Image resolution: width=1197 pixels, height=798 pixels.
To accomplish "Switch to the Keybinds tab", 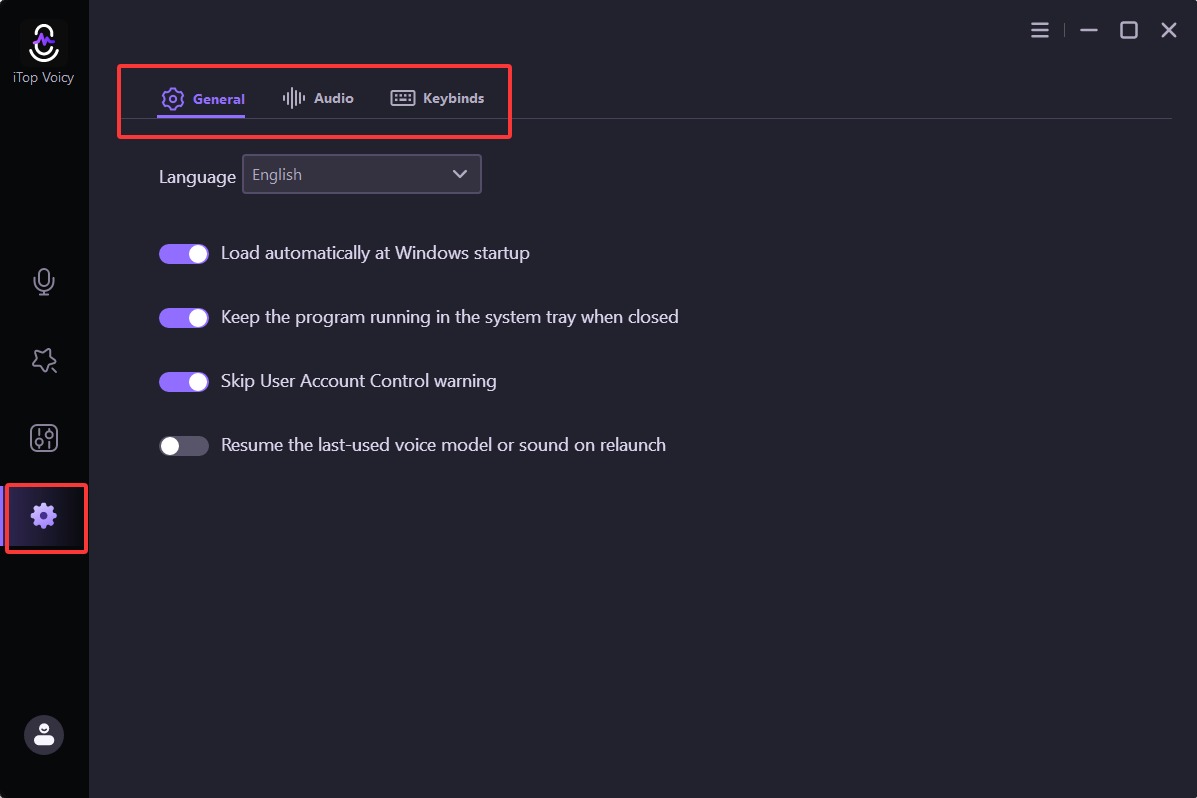I will (437, 98).
